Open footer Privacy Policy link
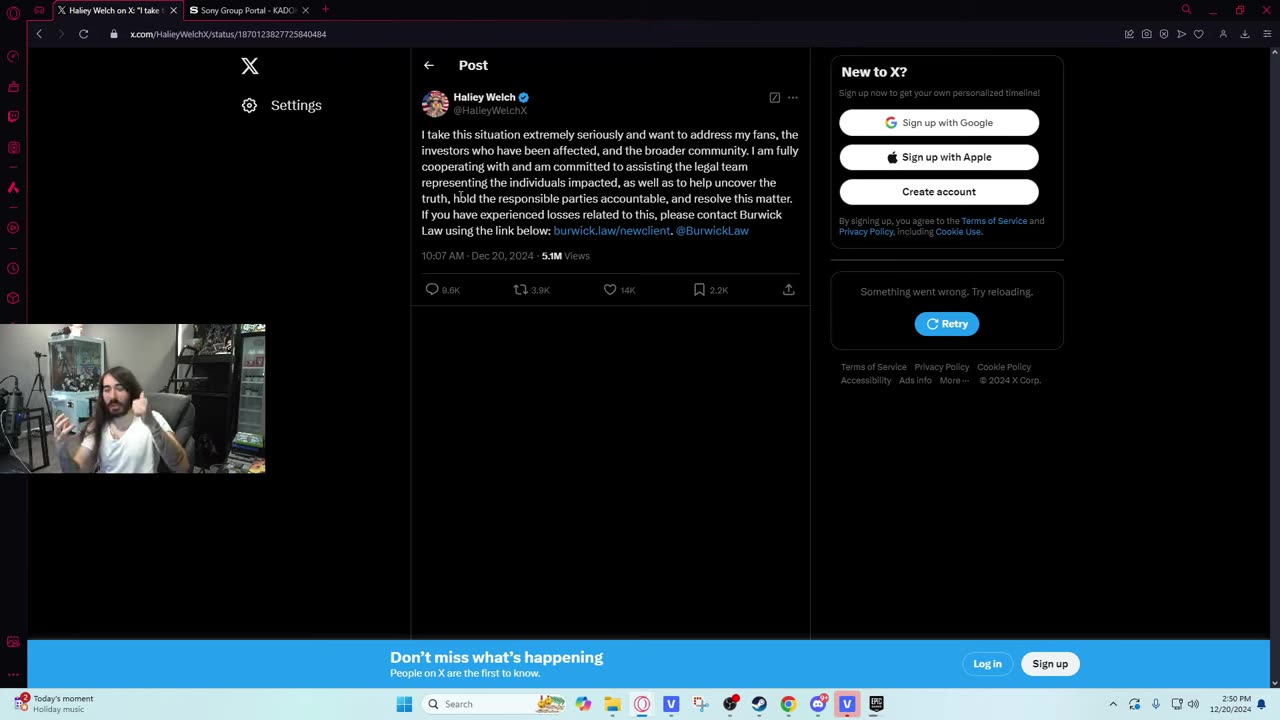1280x720 pixels. click(x=941, y=367)
